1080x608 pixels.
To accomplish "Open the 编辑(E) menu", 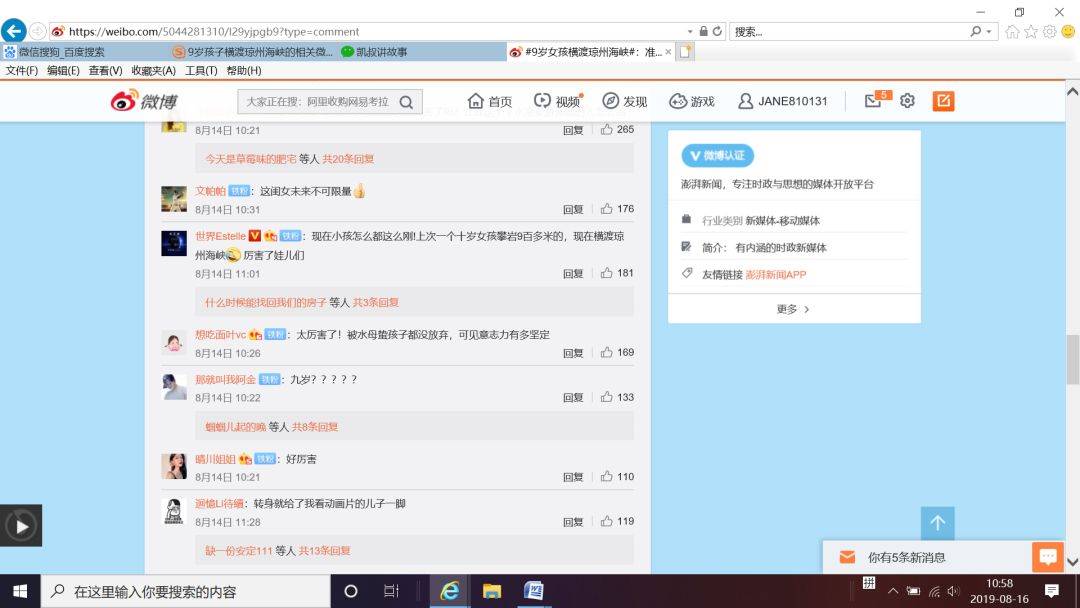I will (63, 70).
